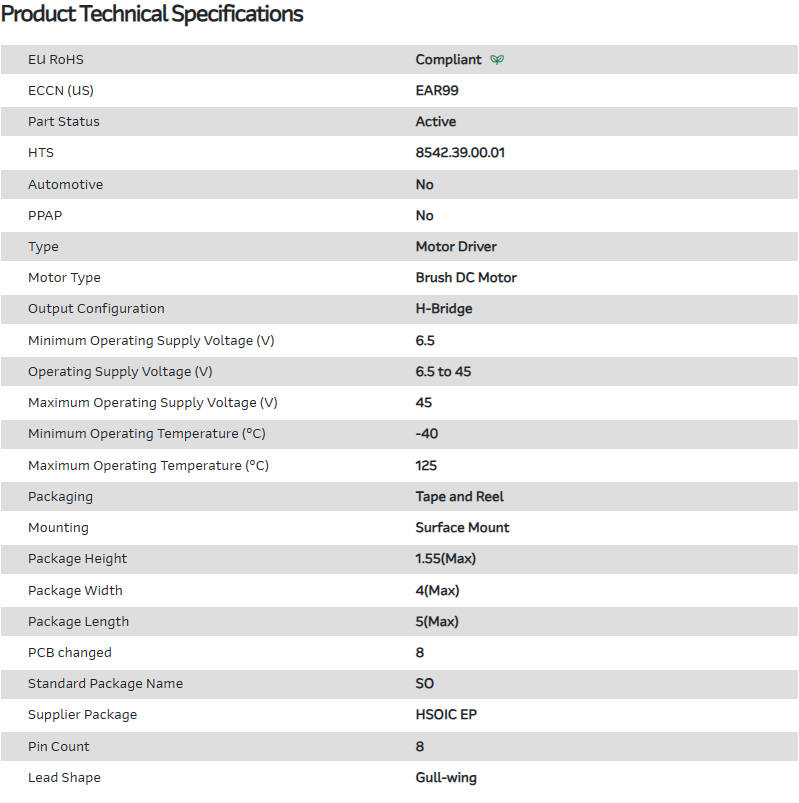Image resolution: width=799 pixels, height=803 pixels.
Task: Click the Surface Mount mounting value
Action: pos(462,528)
